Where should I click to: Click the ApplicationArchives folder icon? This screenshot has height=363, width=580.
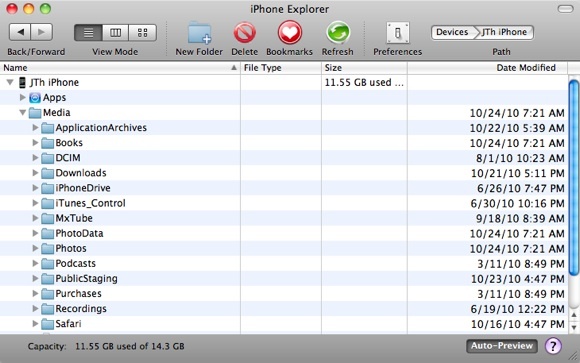pos(47,128)
